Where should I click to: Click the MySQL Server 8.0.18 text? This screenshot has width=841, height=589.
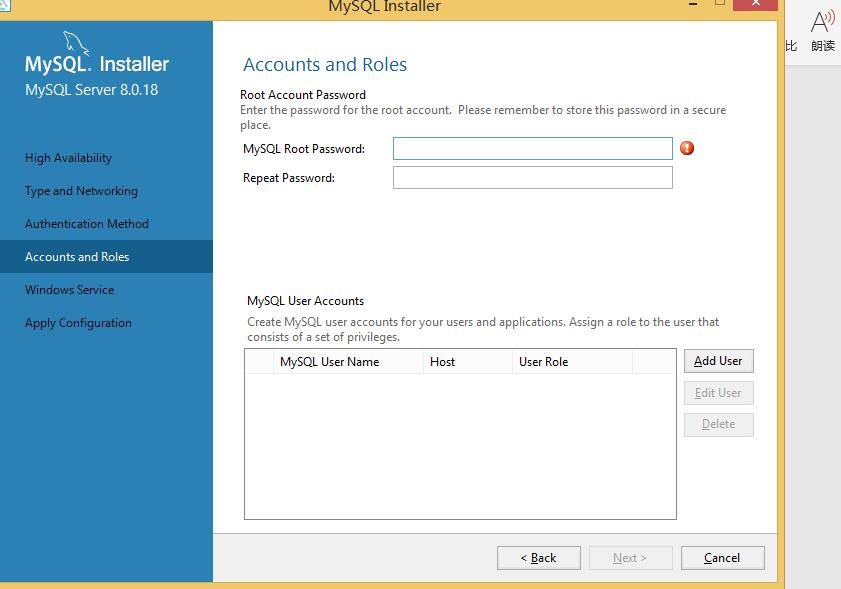click(91, 90)
